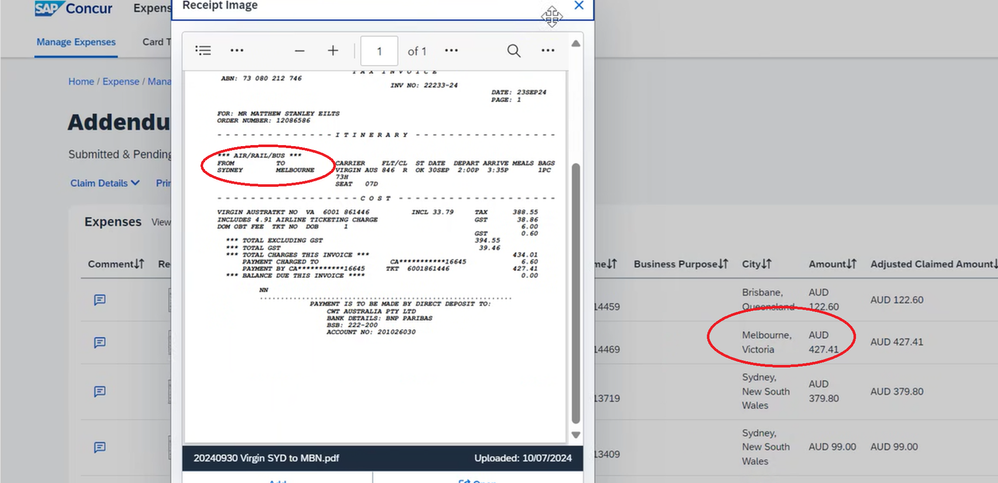The image size is (998, 483).
Task: Follow the Home breadcrumb link
Action: pyautogui.click(x=81, y=81)
